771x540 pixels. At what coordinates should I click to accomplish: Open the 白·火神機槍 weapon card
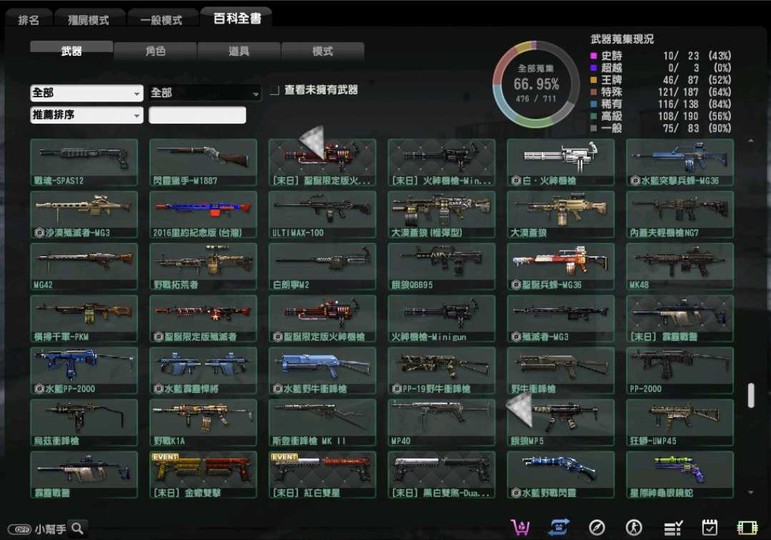561,162
